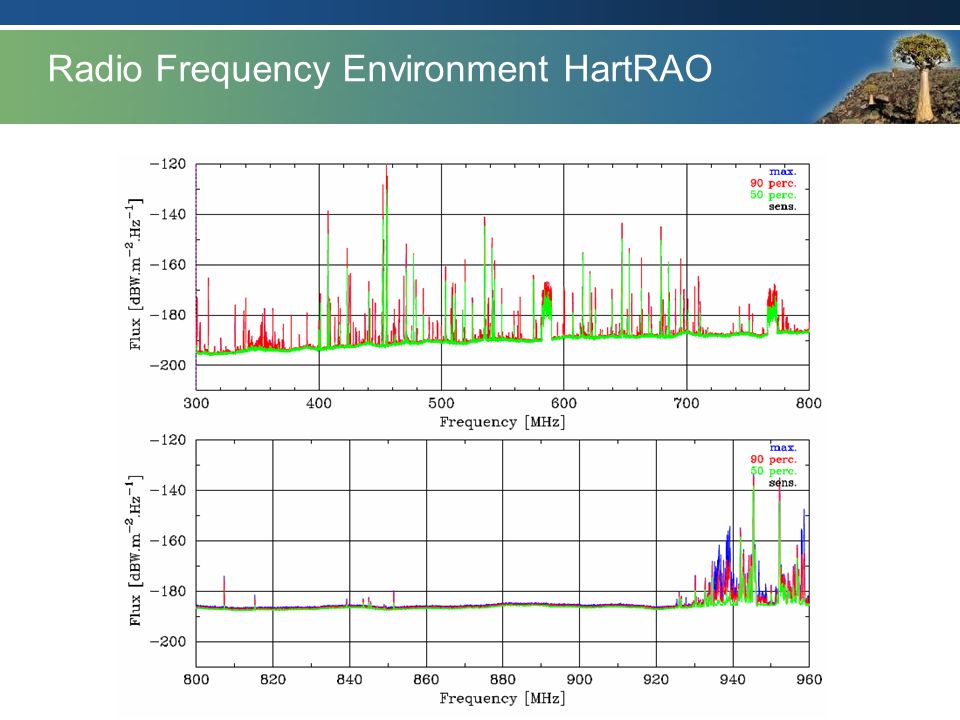Click the "900" frequency tick label
The image size is (960, 720).
[x=579, y=679]
